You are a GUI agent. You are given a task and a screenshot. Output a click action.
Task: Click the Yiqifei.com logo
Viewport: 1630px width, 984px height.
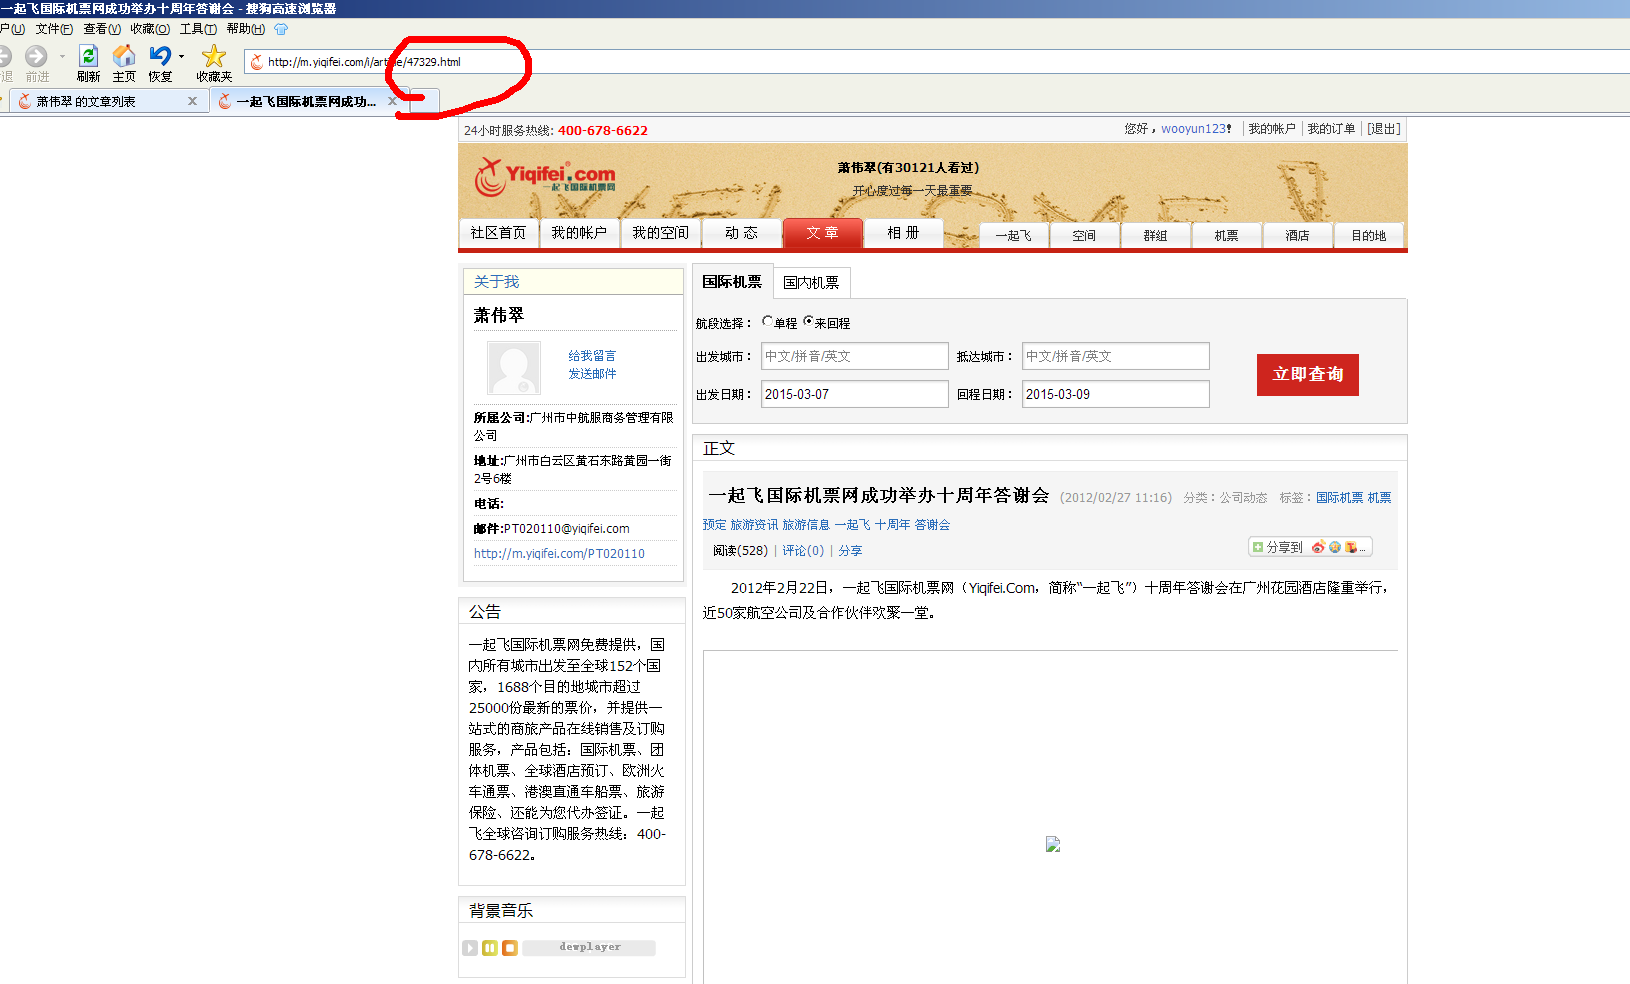[x=545, y=177]
